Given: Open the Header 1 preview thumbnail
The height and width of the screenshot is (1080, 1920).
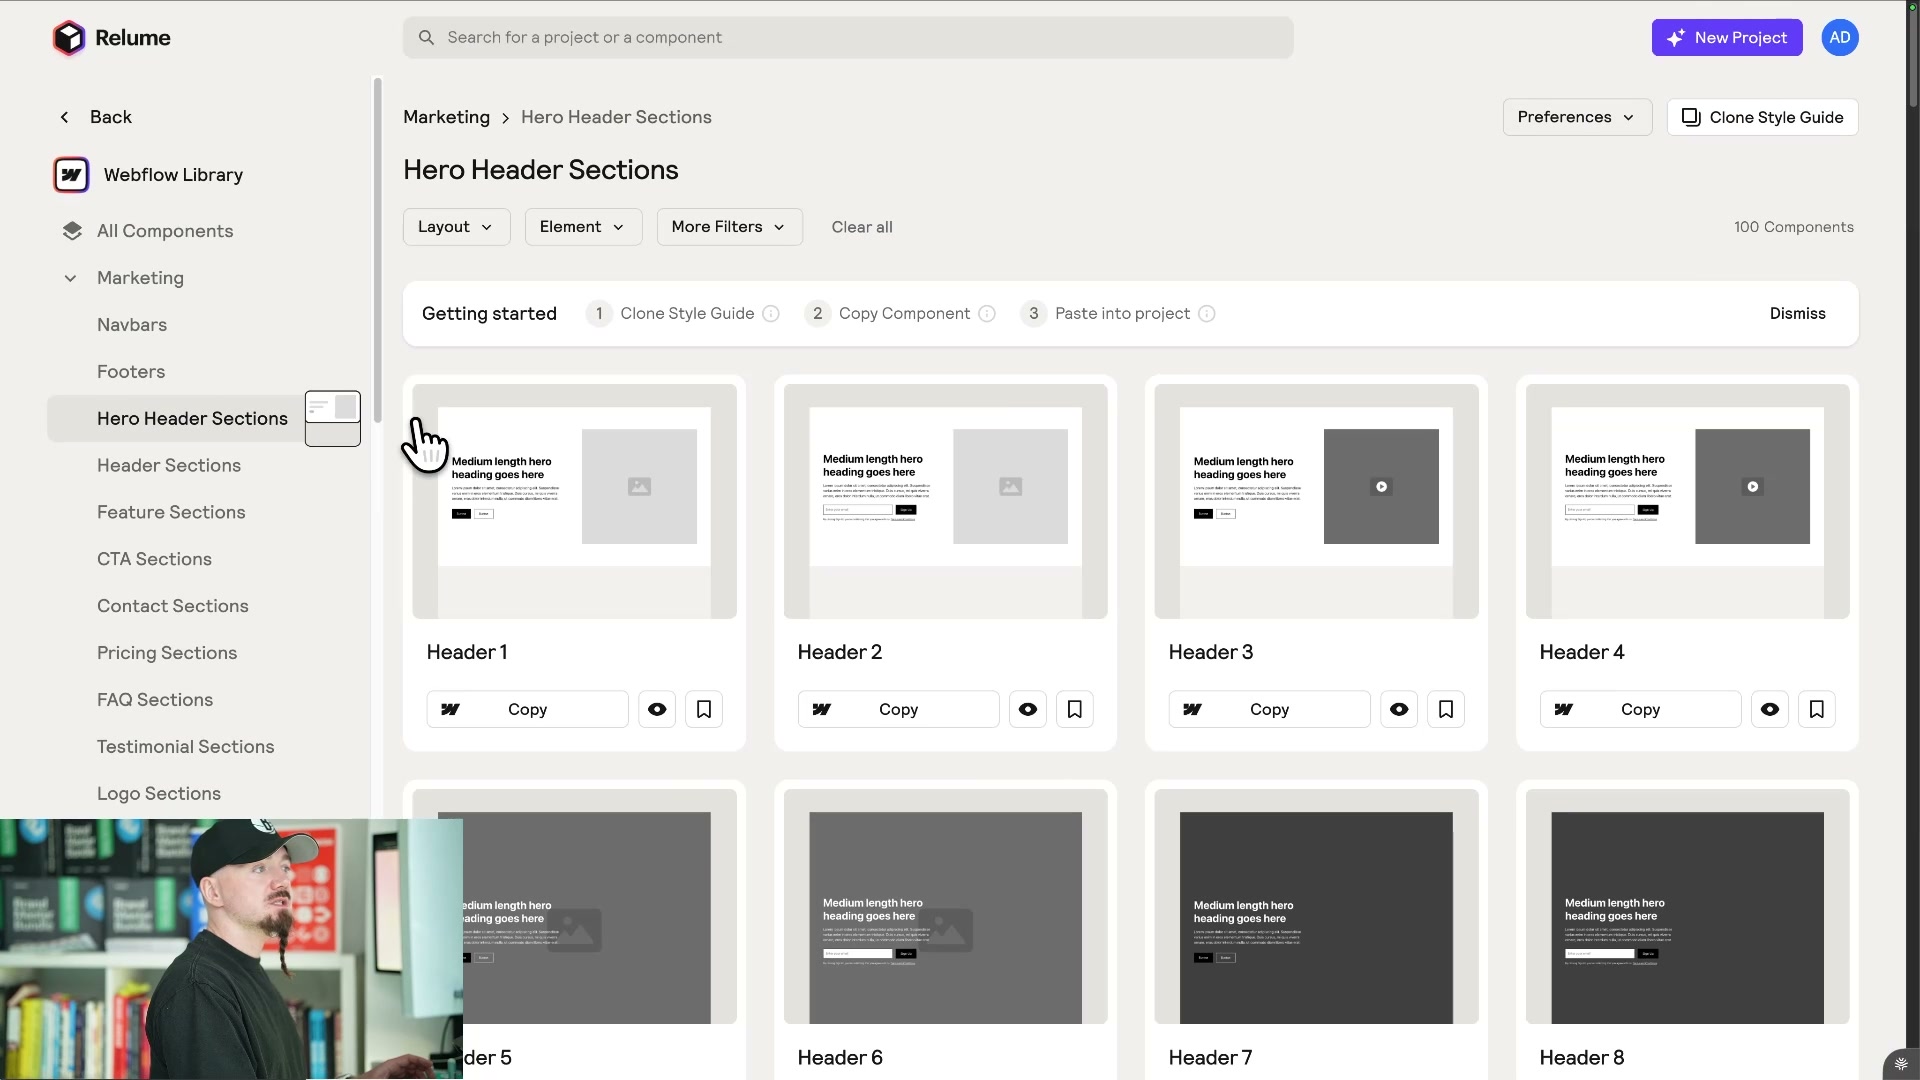Looking at the screenshot, I should 574,501.
